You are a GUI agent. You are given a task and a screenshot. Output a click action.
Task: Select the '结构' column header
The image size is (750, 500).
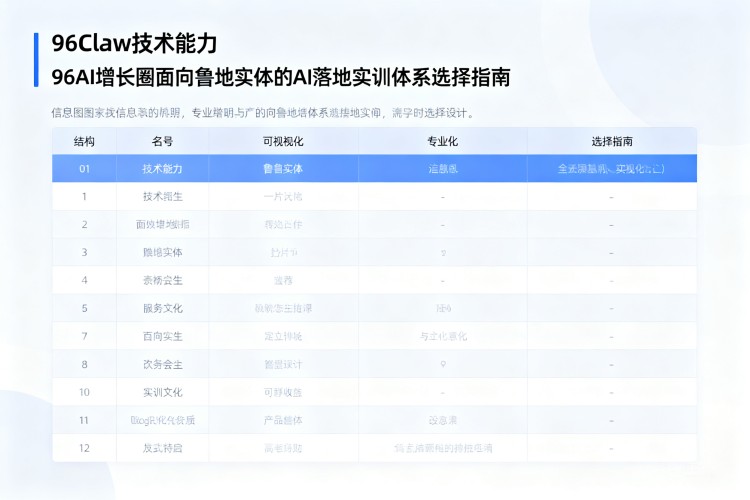point(84,142)
